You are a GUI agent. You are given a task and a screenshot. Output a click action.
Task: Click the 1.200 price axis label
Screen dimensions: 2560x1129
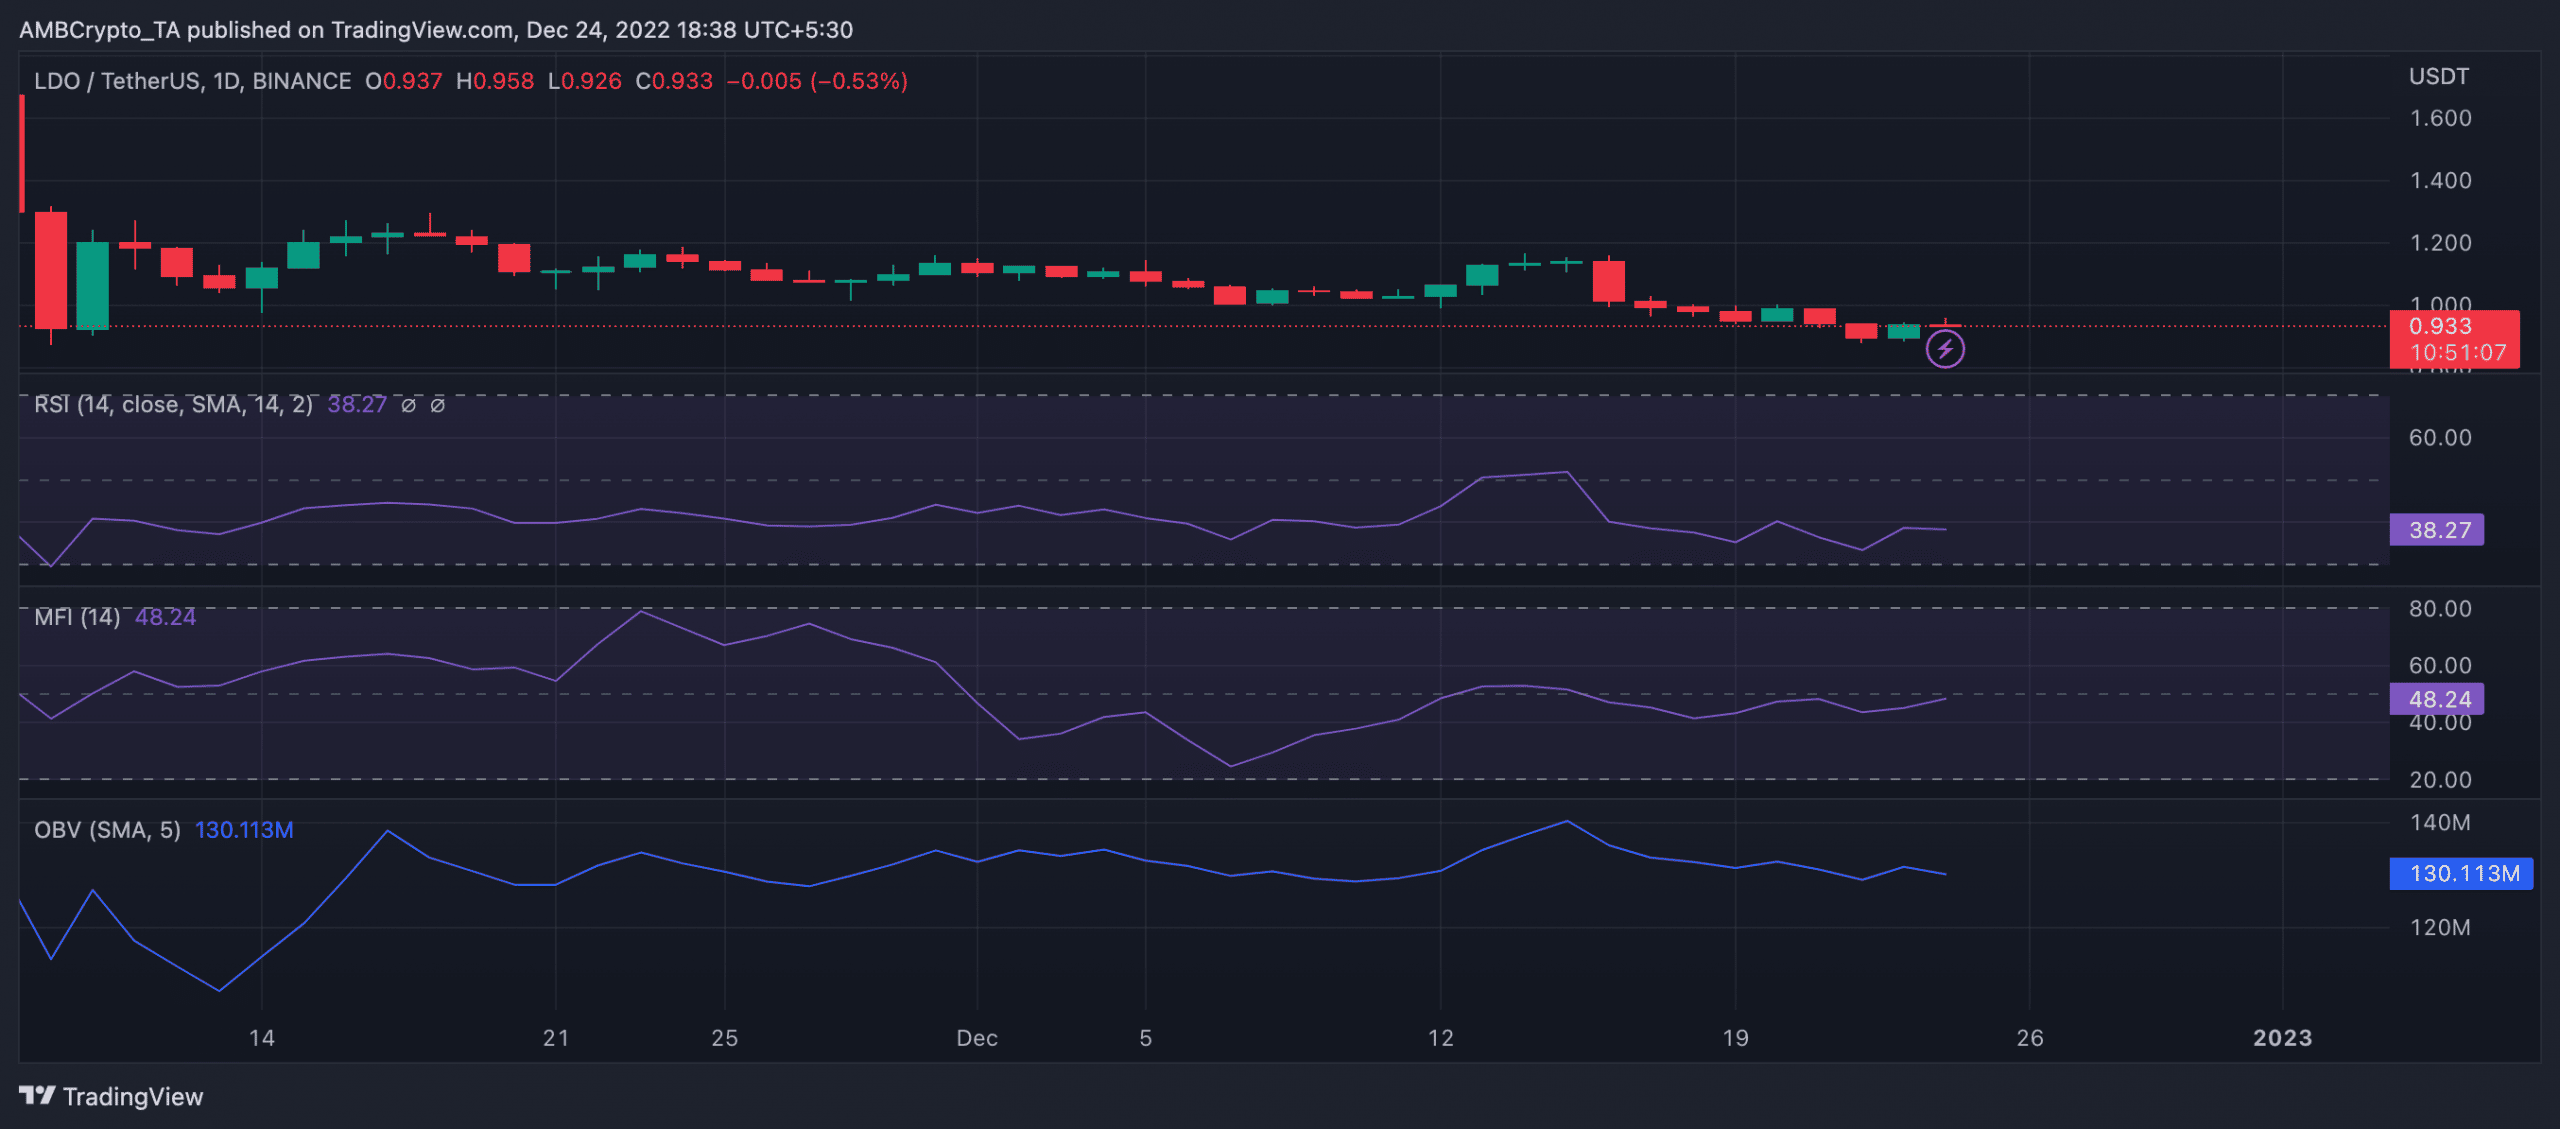[2440, 242]
